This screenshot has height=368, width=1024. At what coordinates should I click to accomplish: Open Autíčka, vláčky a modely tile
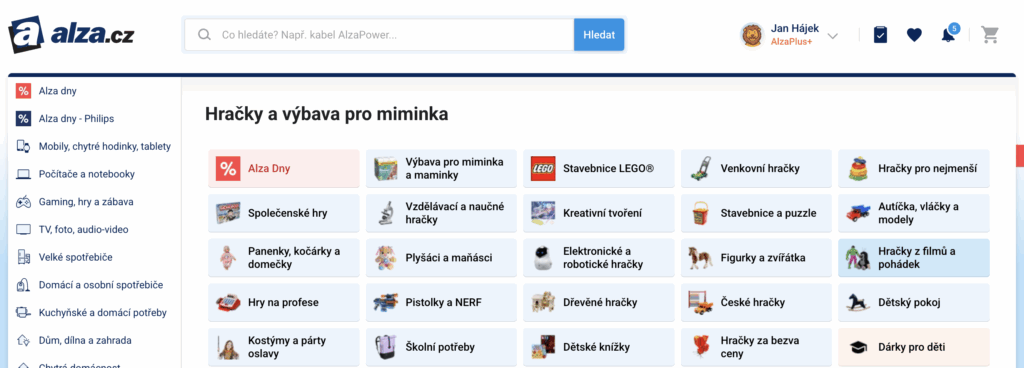(914, 213)
